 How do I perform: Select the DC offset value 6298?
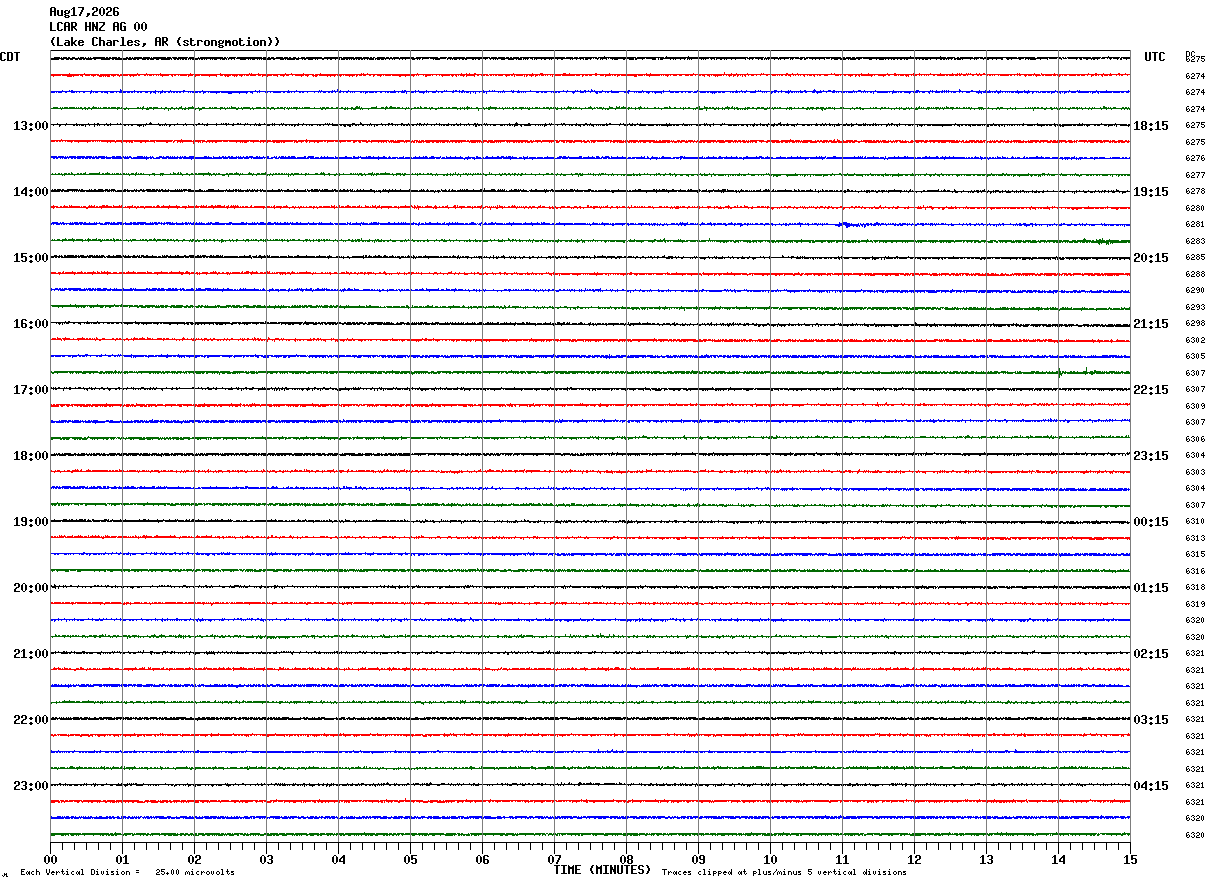1195,323
